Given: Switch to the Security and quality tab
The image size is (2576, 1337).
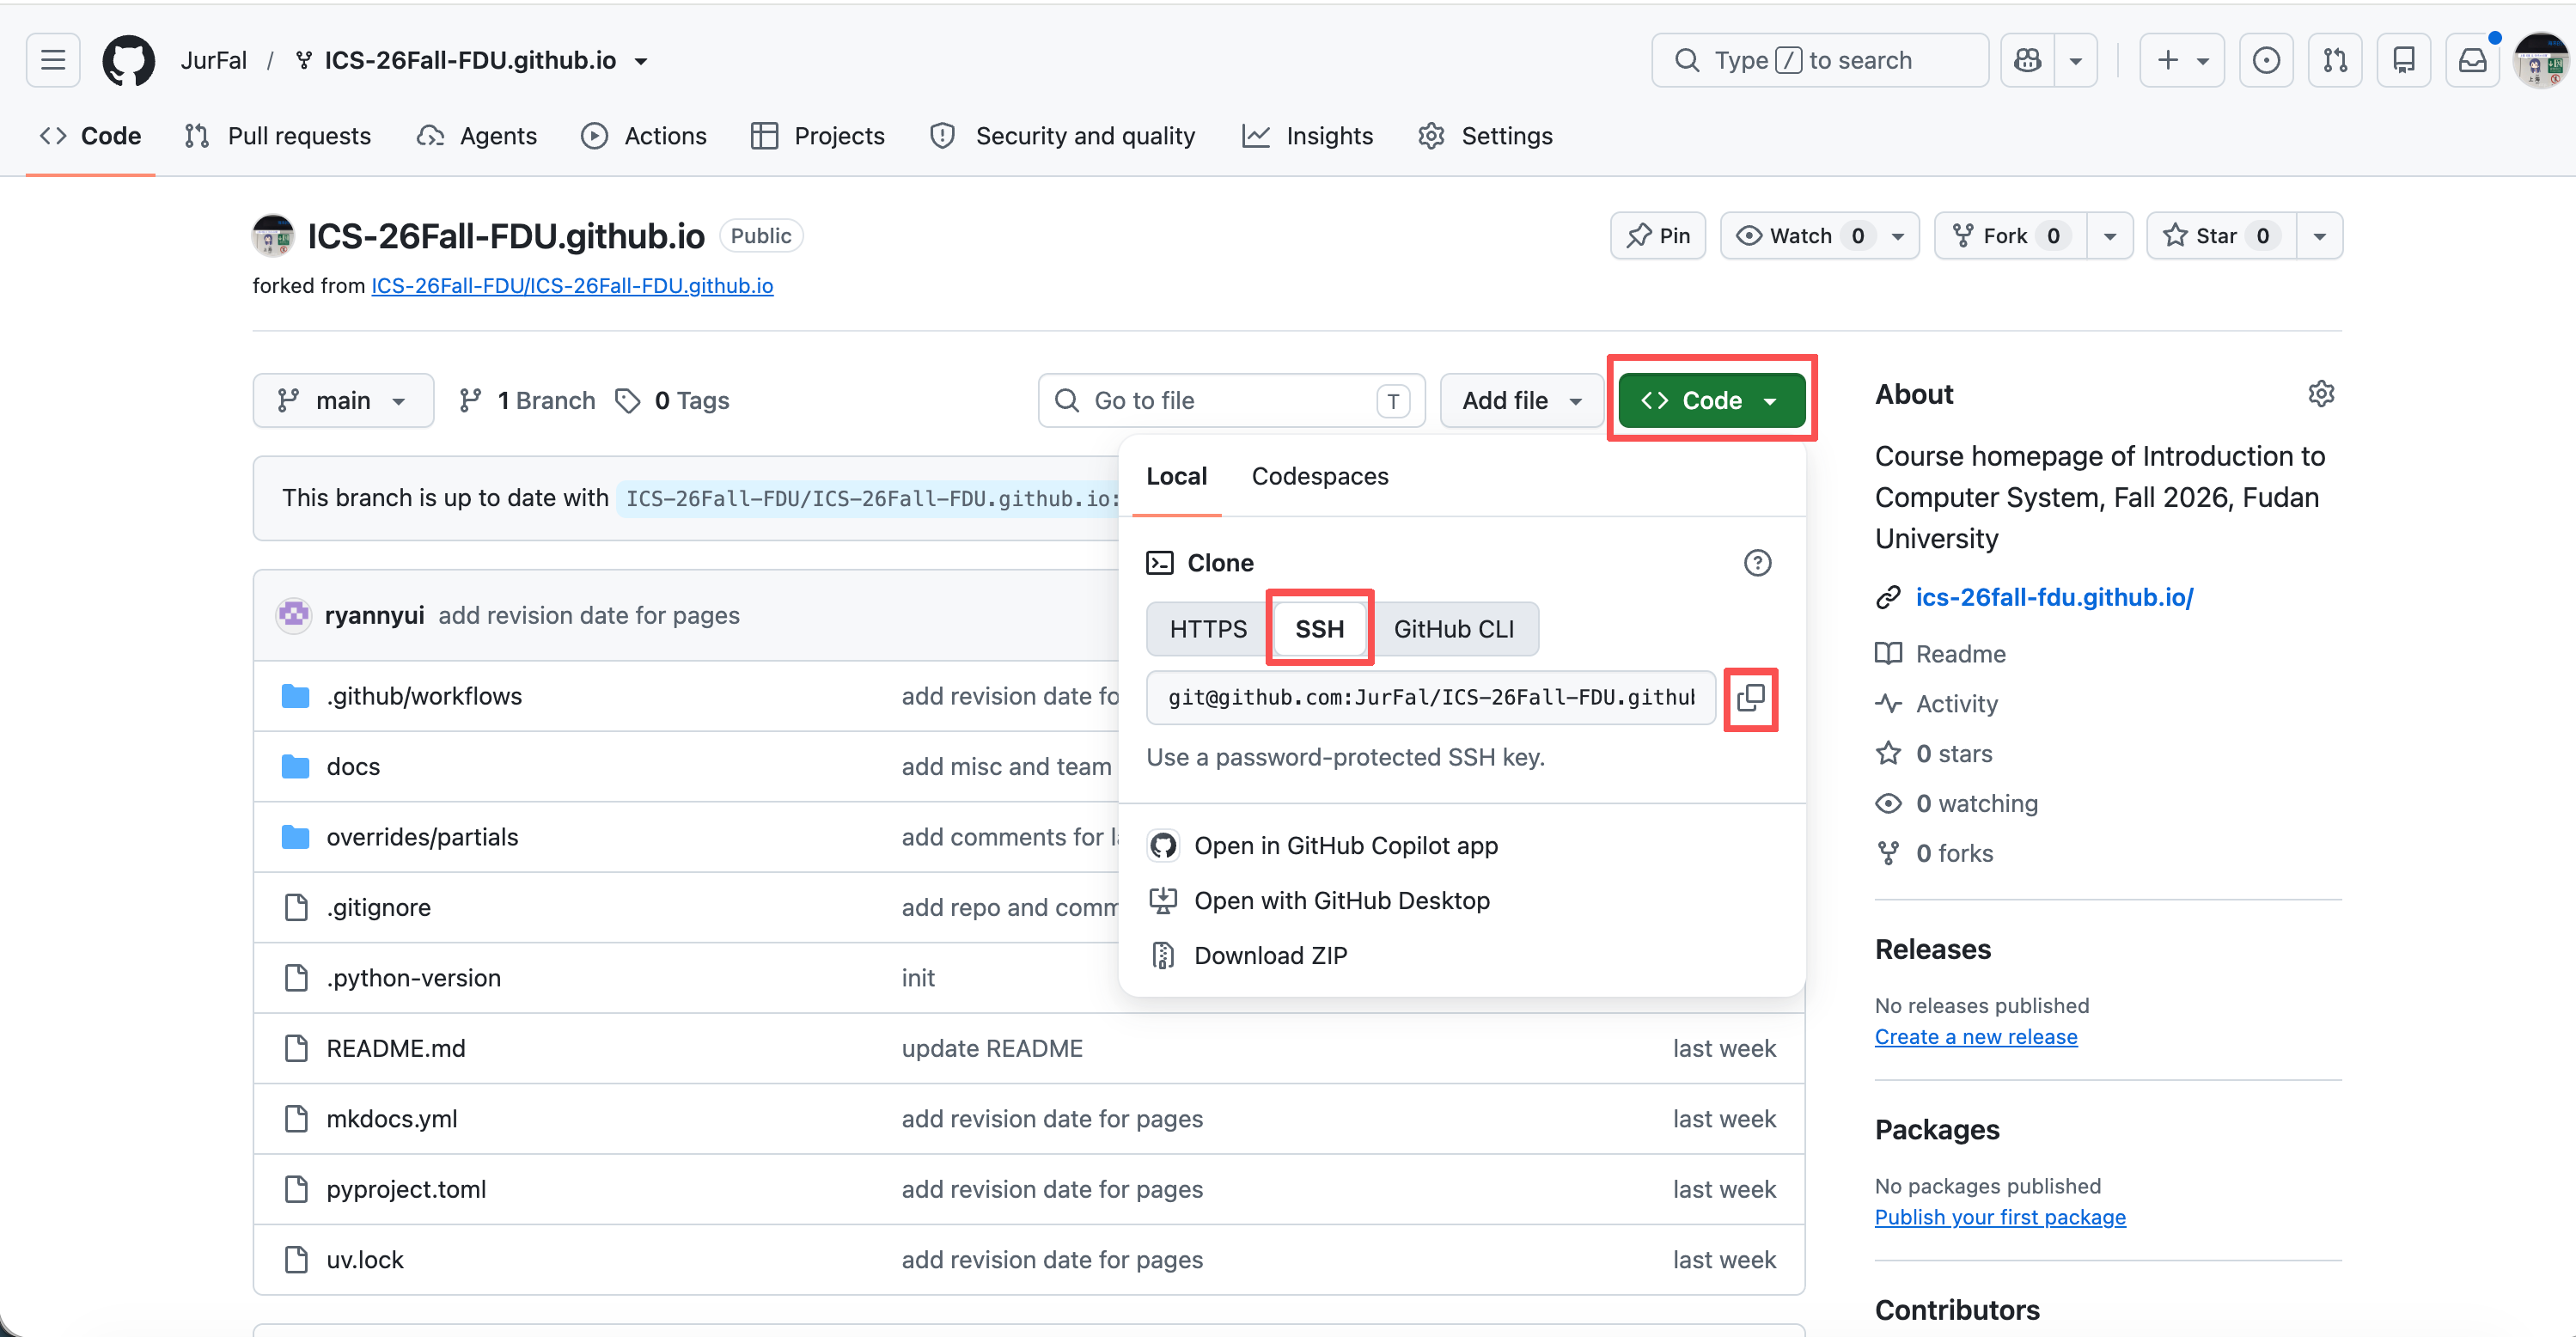Looking at the screenshot, I should 1062,136.
